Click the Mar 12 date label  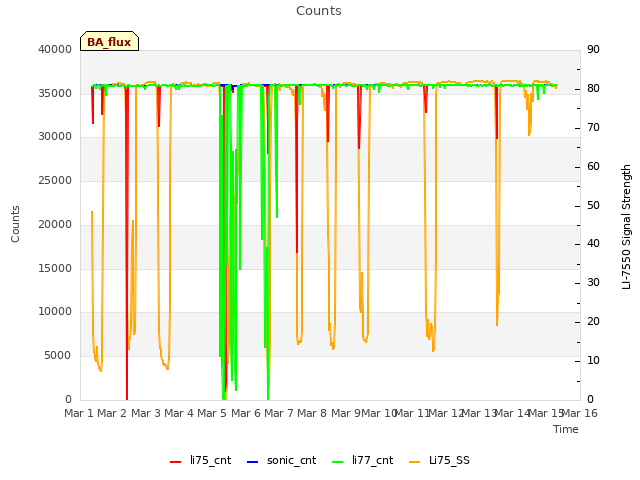coord(446,413)
